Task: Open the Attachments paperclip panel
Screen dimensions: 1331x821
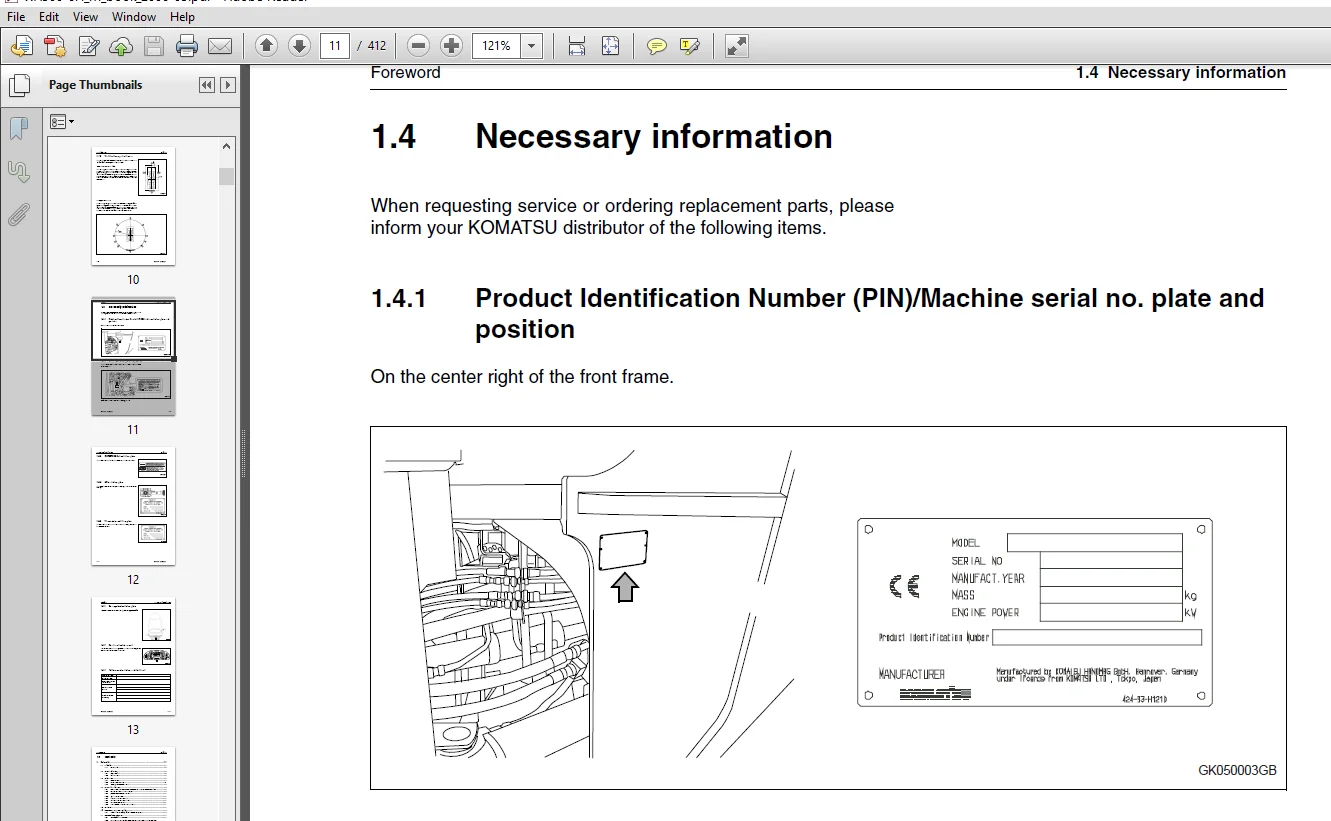Action: pyautogui.click(x=18, y=214)
